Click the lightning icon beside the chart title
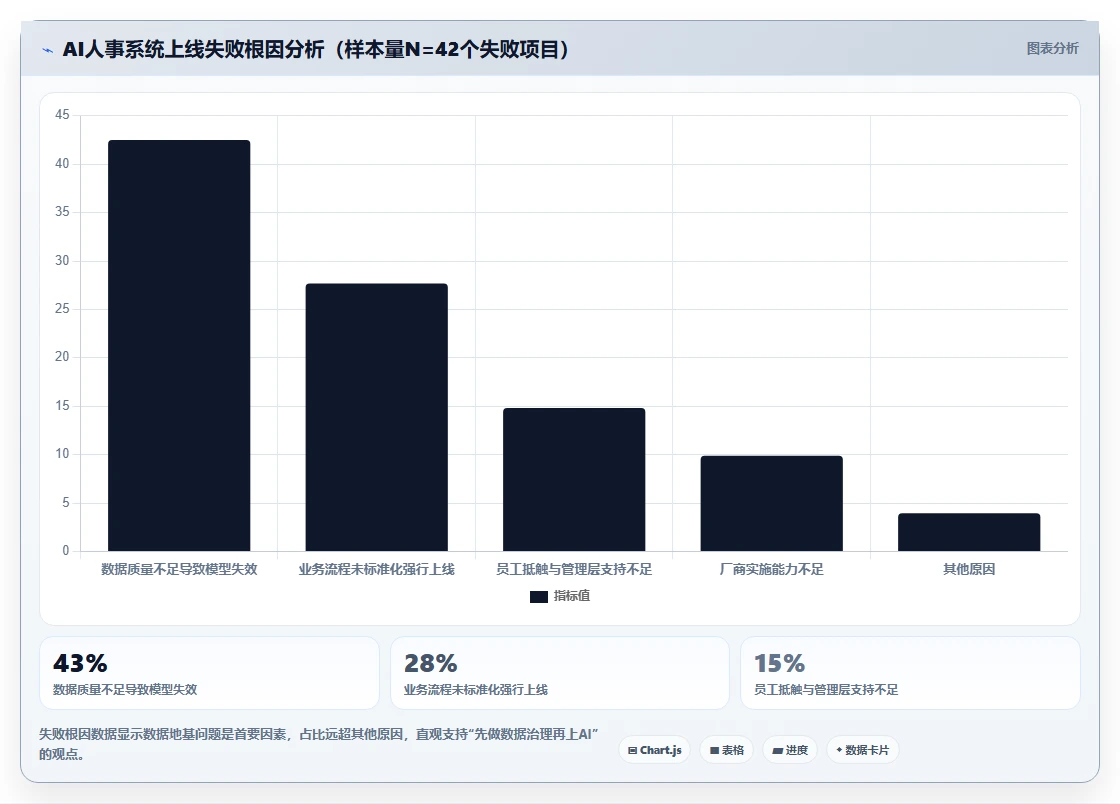Image resolution: width=1120 pixels, height=804 pixels. click(48, 50)
